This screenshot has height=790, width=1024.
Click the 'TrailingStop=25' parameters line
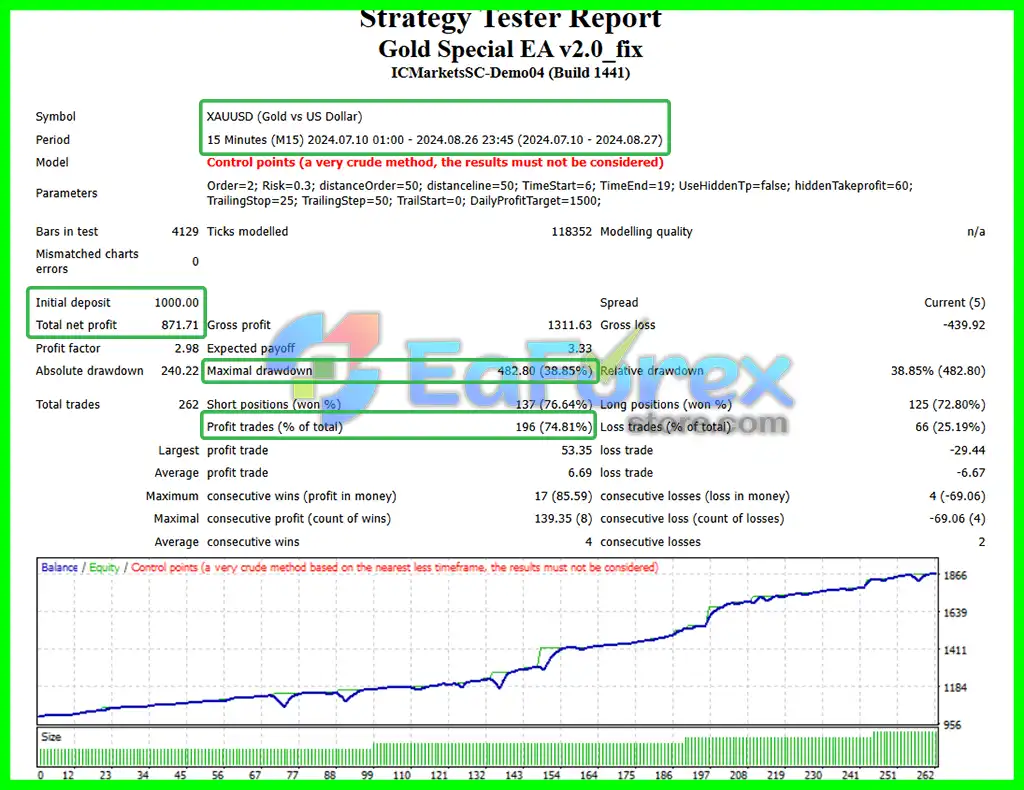(x=404, y=201)
